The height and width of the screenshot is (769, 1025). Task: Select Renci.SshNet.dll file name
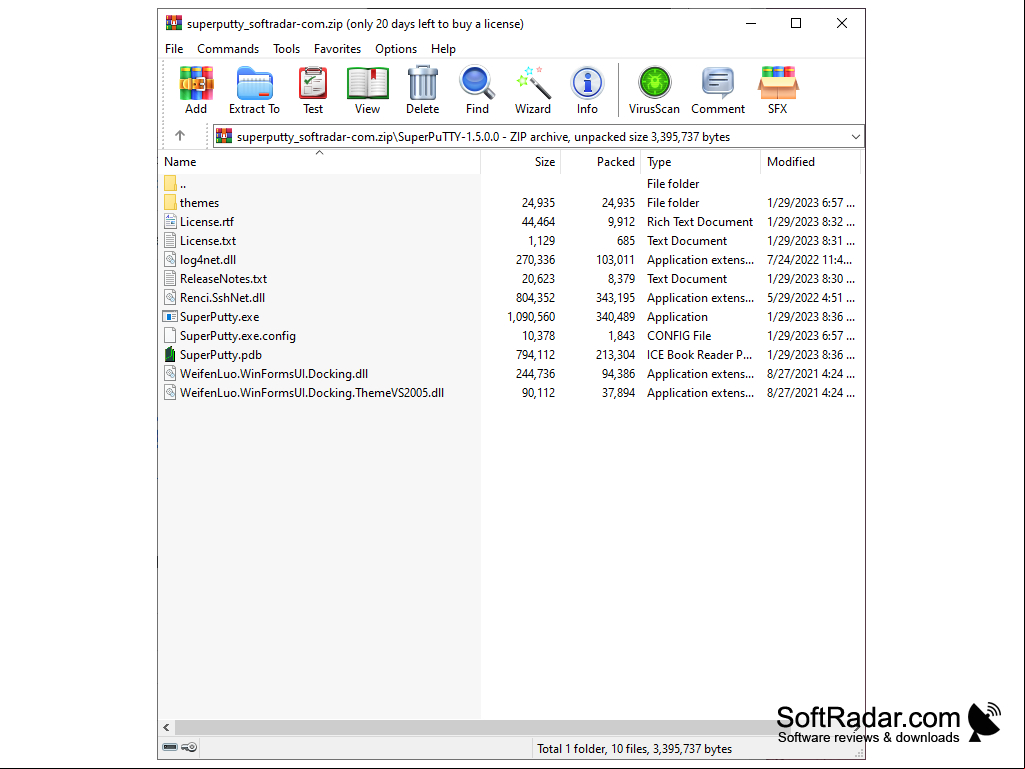point(222,298)
